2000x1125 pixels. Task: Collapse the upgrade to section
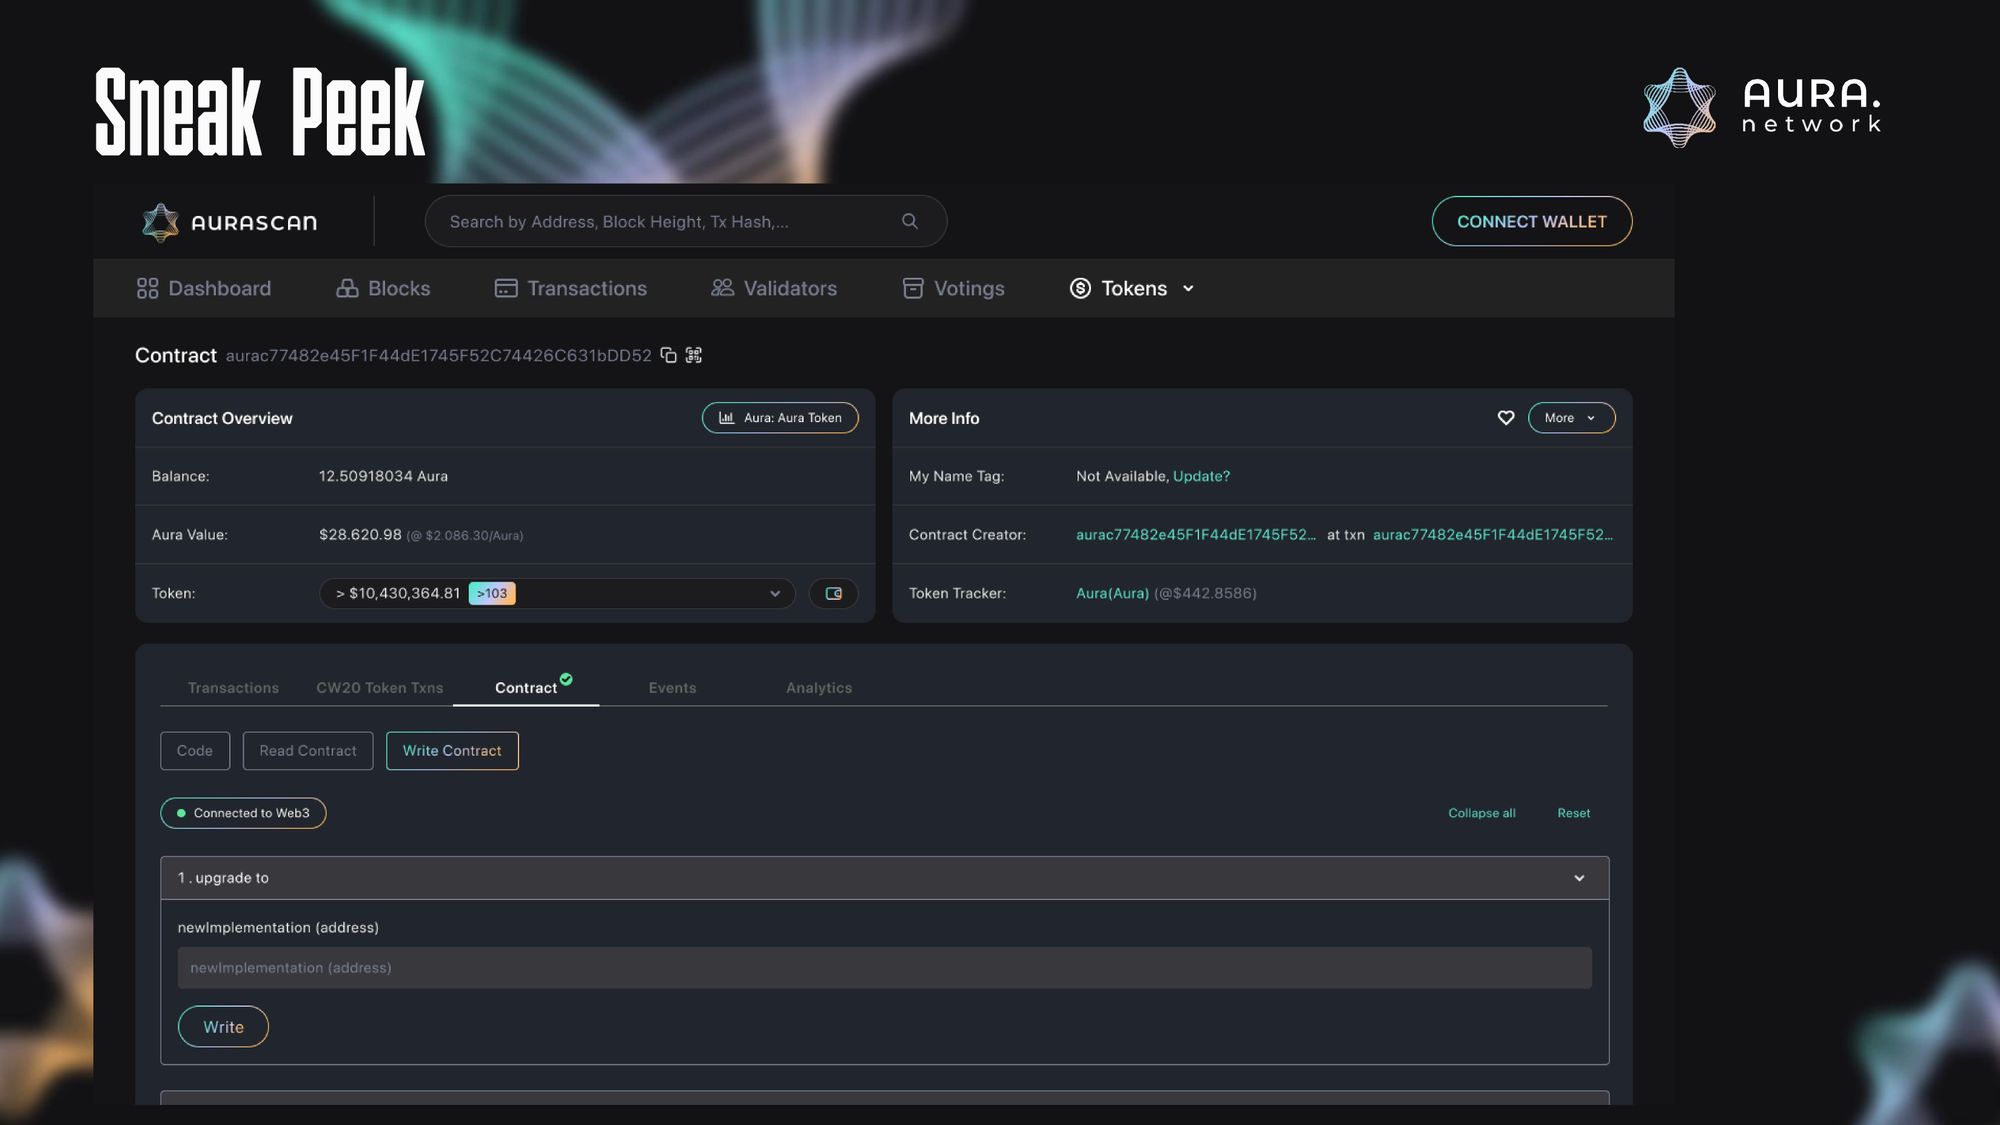(1579, 878)
